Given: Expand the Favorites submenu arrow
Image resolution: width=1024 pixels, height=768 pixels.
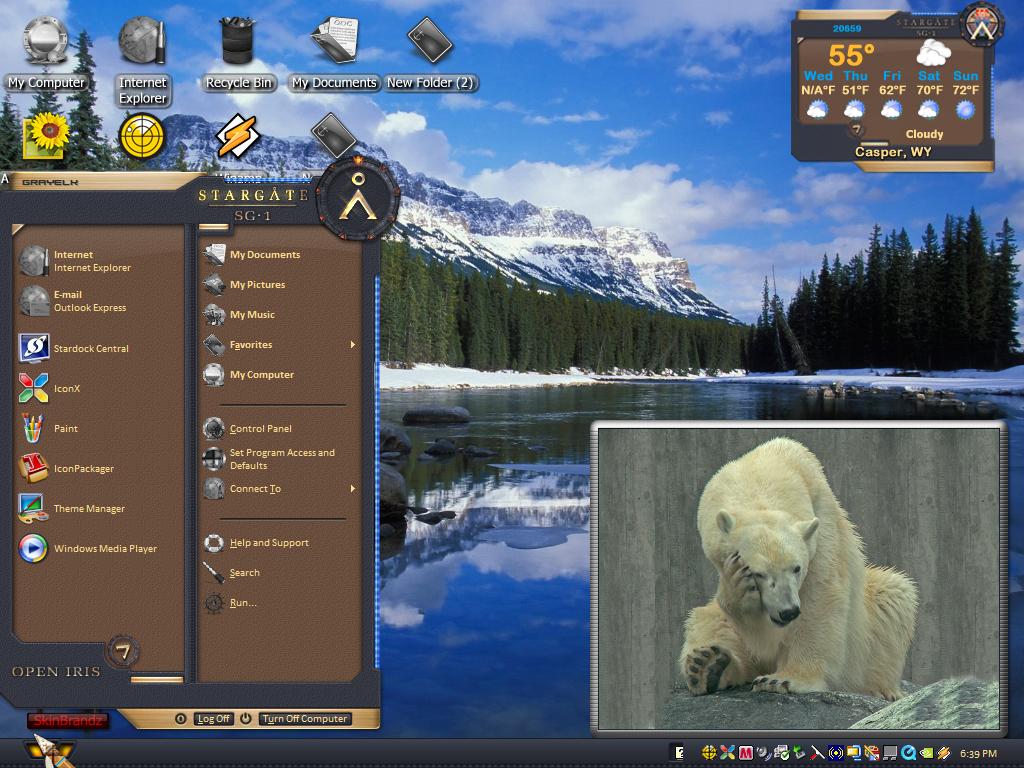Looking at the screenshot, I should click(353, 344).
